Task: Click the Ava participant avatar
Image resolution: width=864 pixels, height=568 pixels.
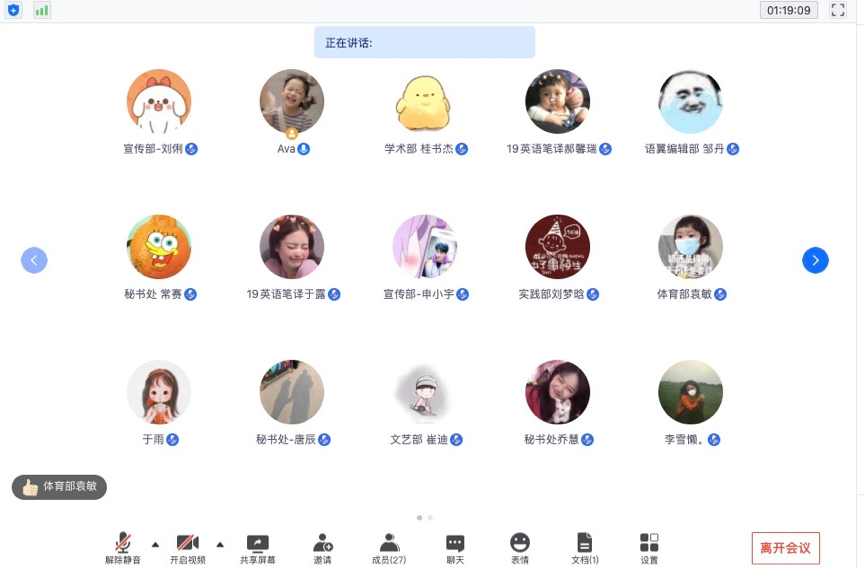Action: point(292,102)
